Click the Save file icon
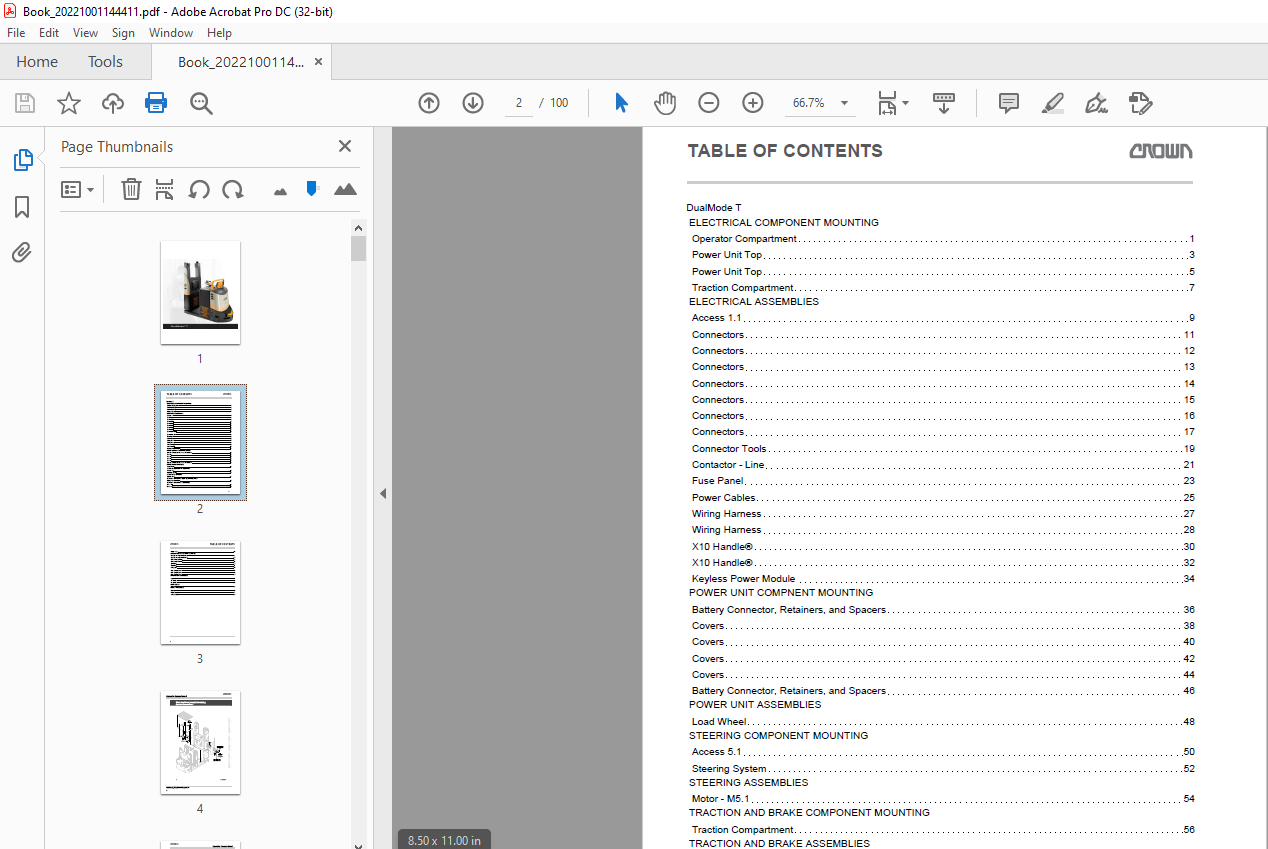 pyautogui.click(x=25, y=103)
